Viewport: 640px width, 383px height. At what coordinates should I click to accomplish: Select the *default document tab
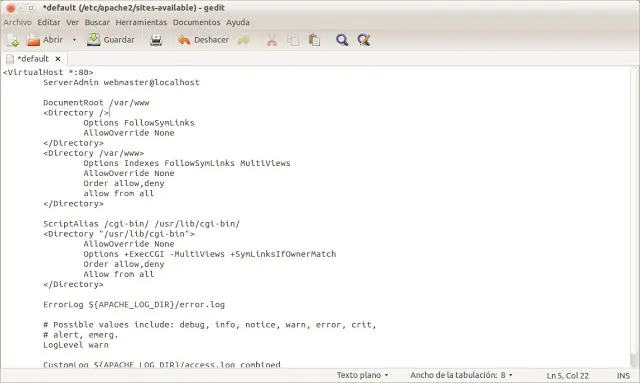[x=33, y=59]
